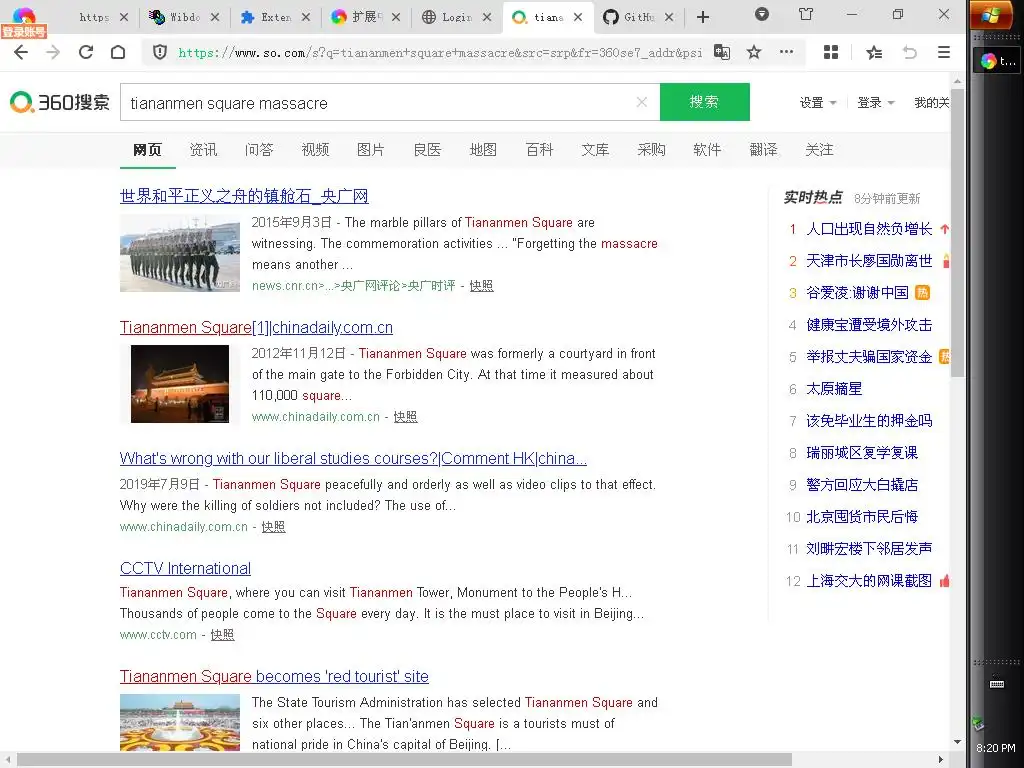Click the taskbar browser app button
The width and height of the screenshot is (1024, 768).
(x=997, y=61)
